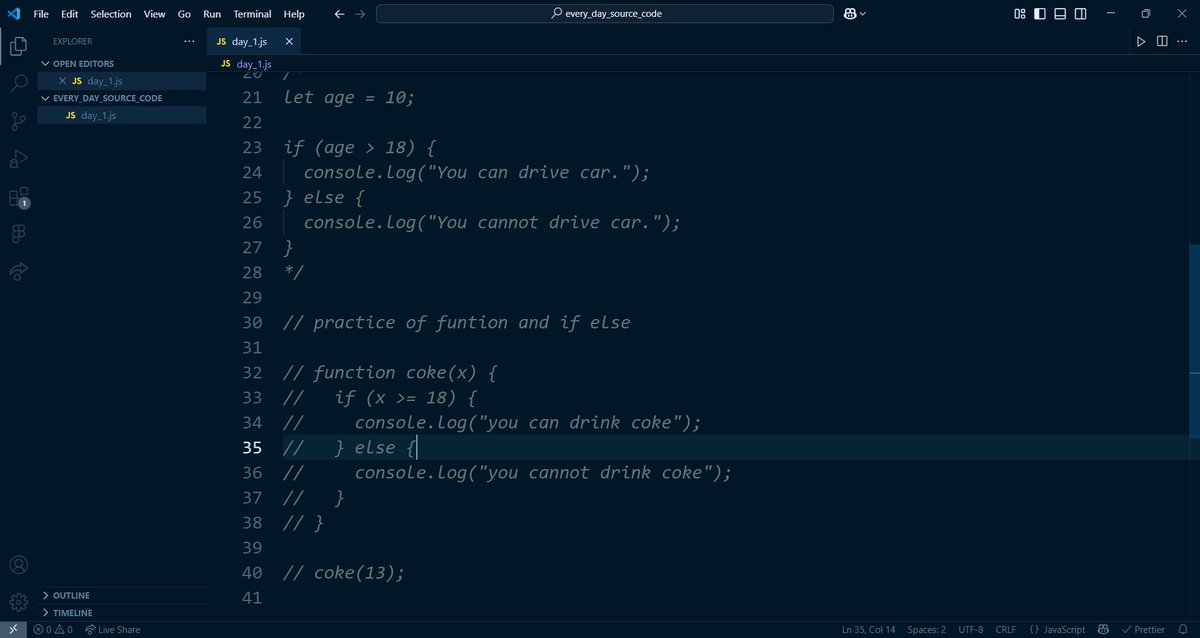
Task: Click the day_1.js breadcrumb
Action: [x=246, y=64]
